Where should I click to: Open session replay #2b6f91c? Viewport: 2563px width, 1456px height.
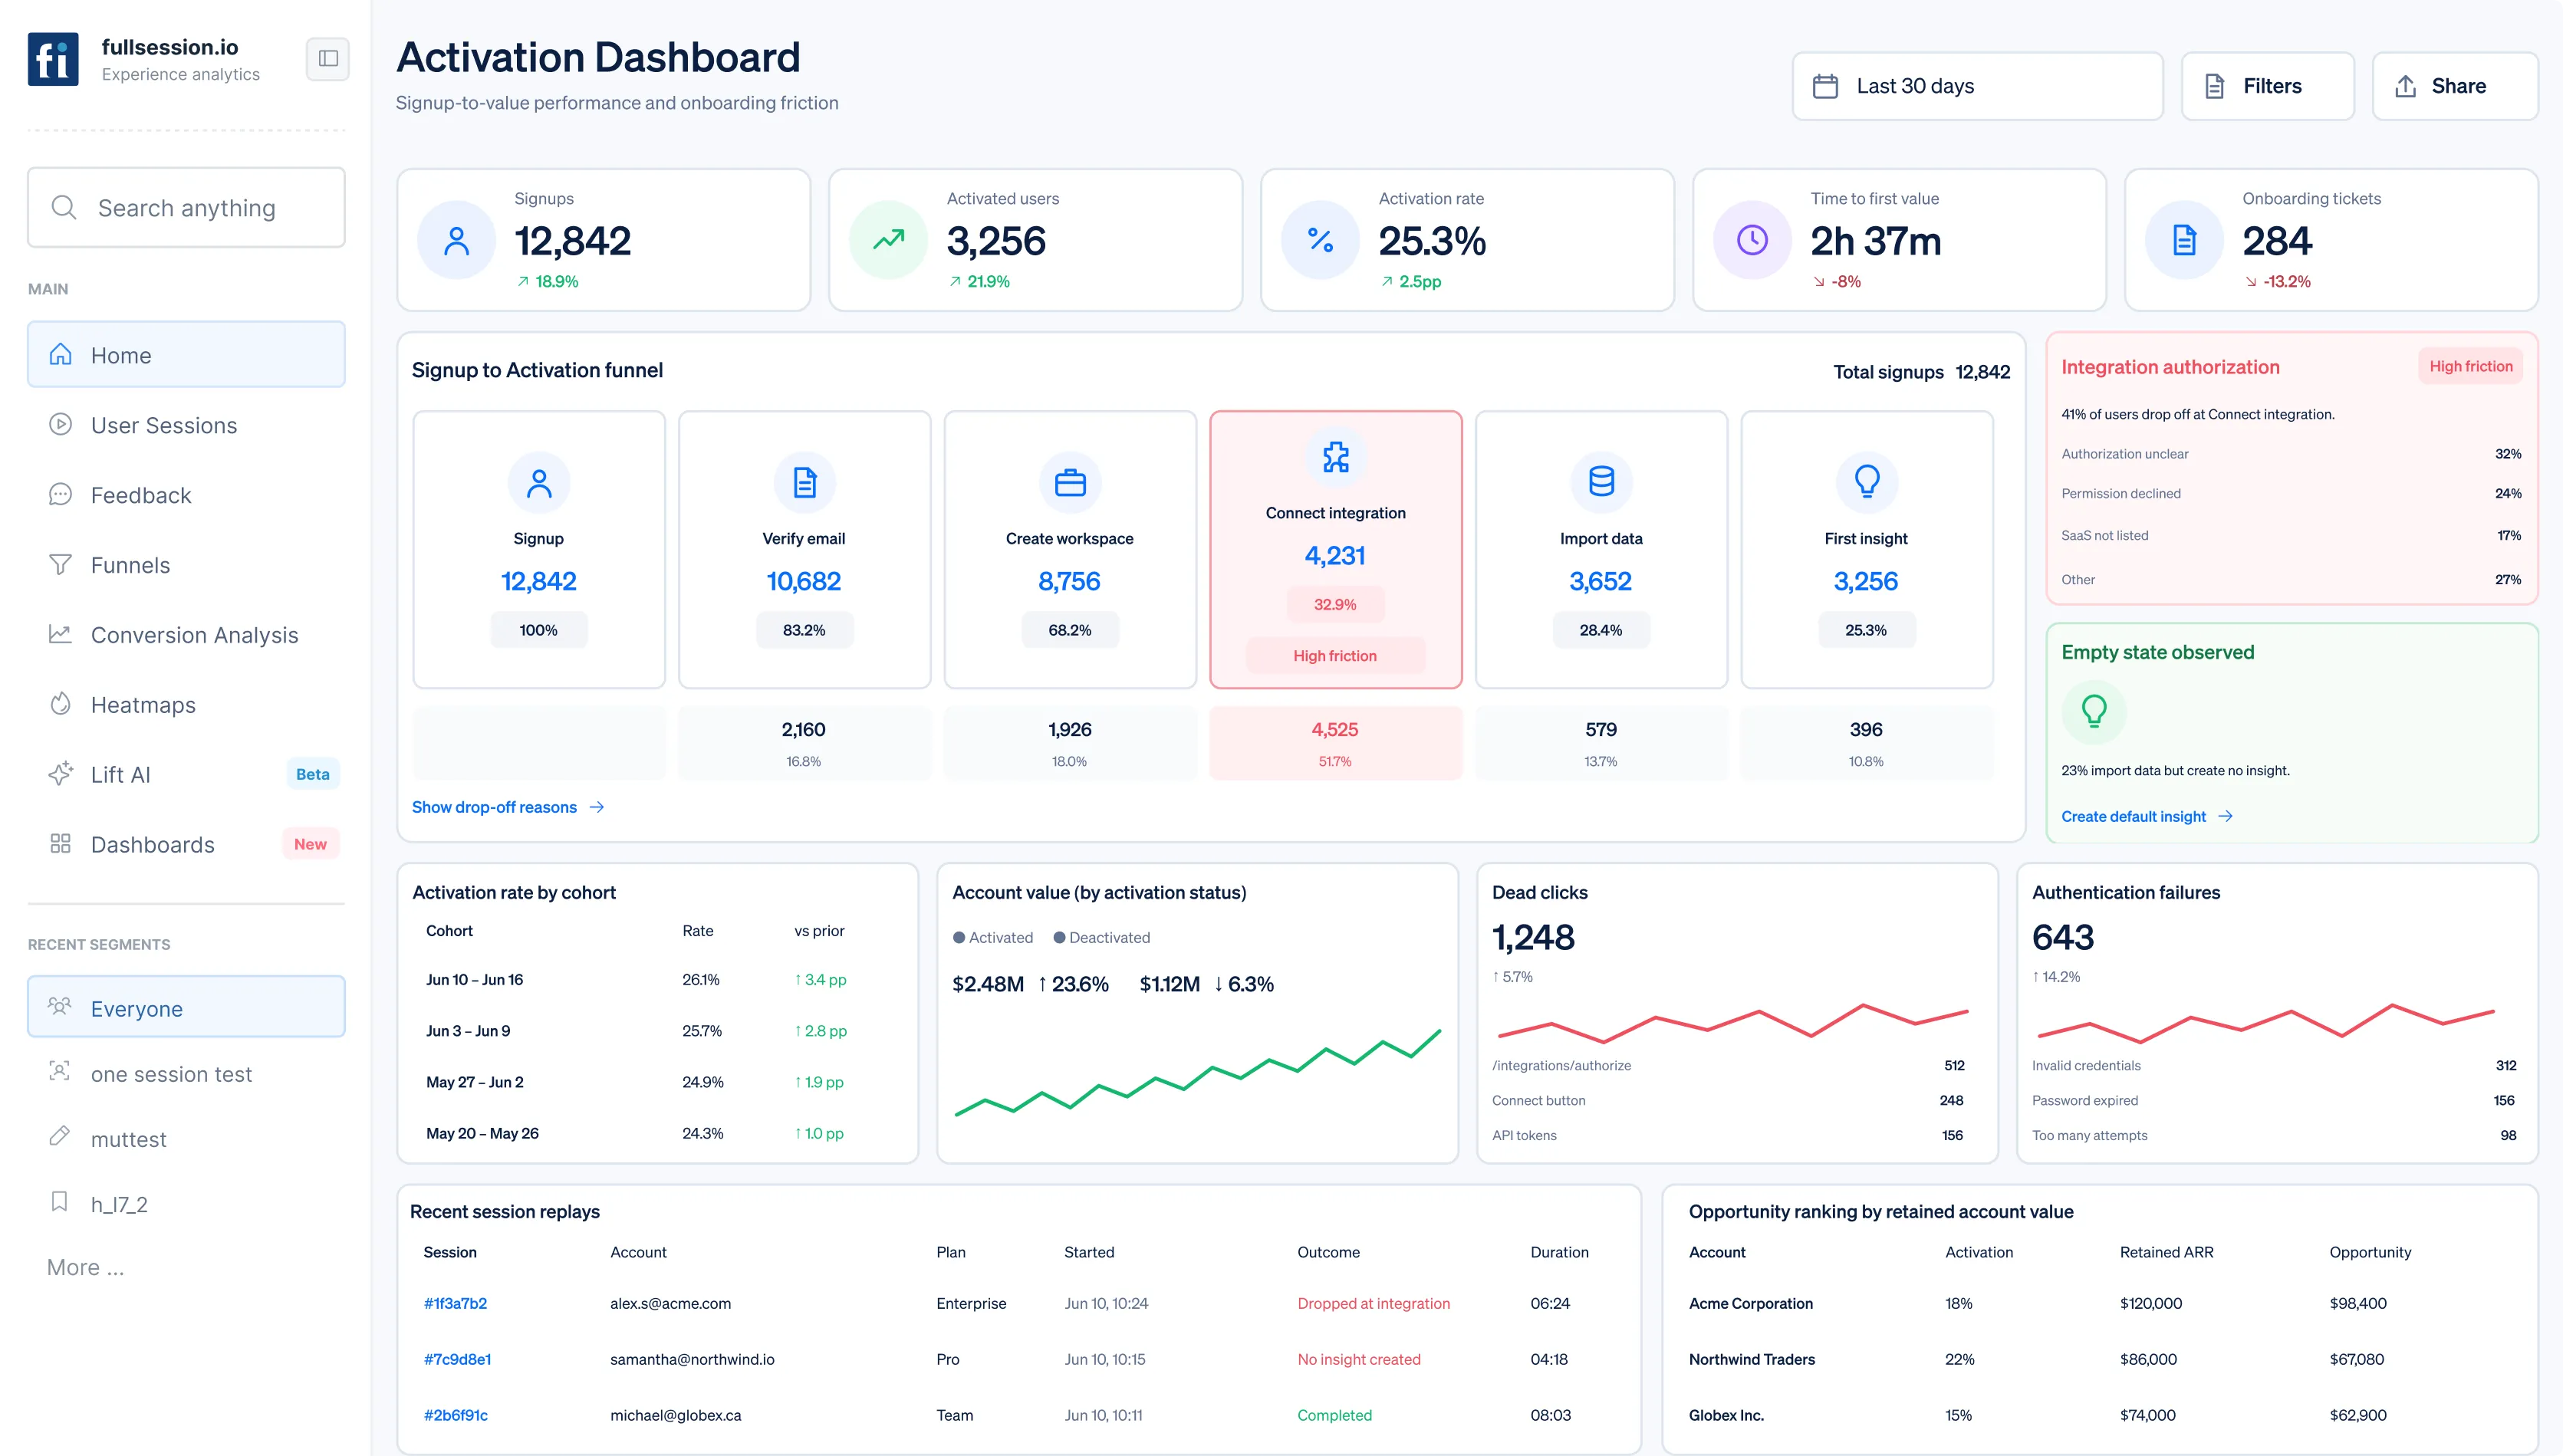(456, 1415)
